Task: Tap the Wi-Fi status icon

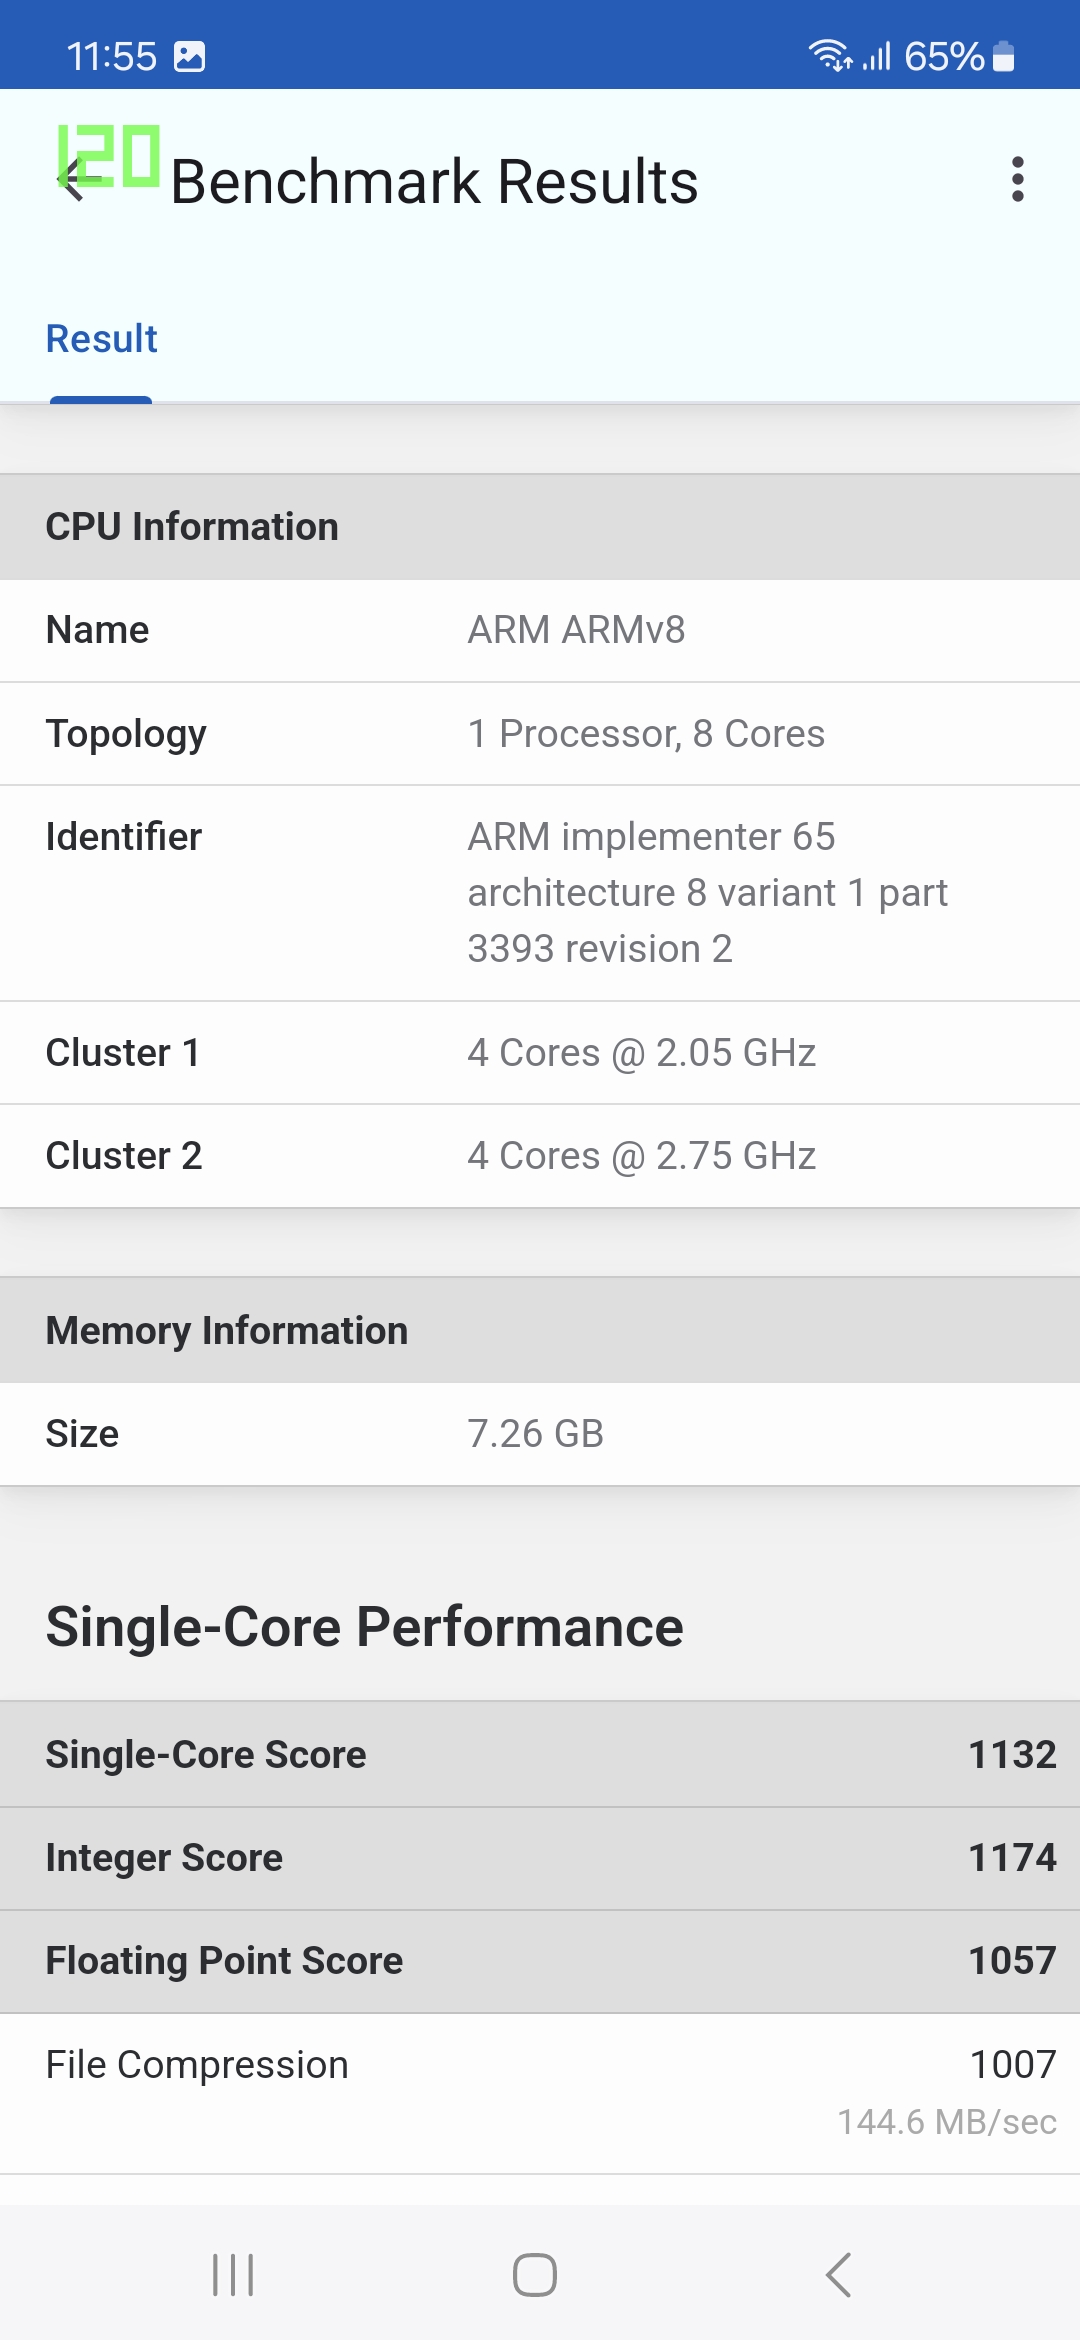Action: coord(829,56)
